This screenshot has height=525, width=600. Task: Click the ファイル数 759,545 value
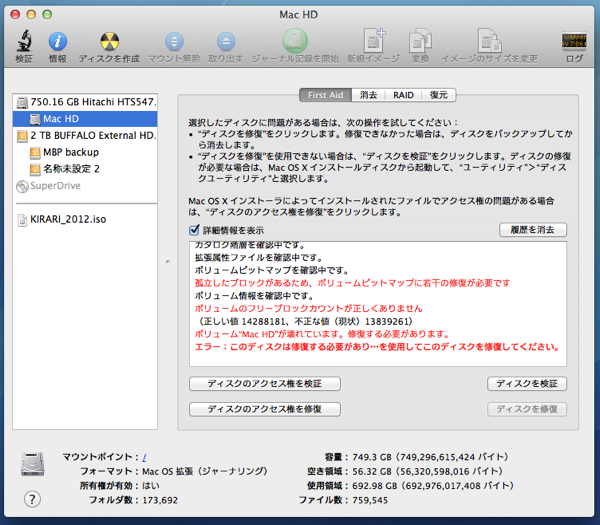click(x=370, y=500)
